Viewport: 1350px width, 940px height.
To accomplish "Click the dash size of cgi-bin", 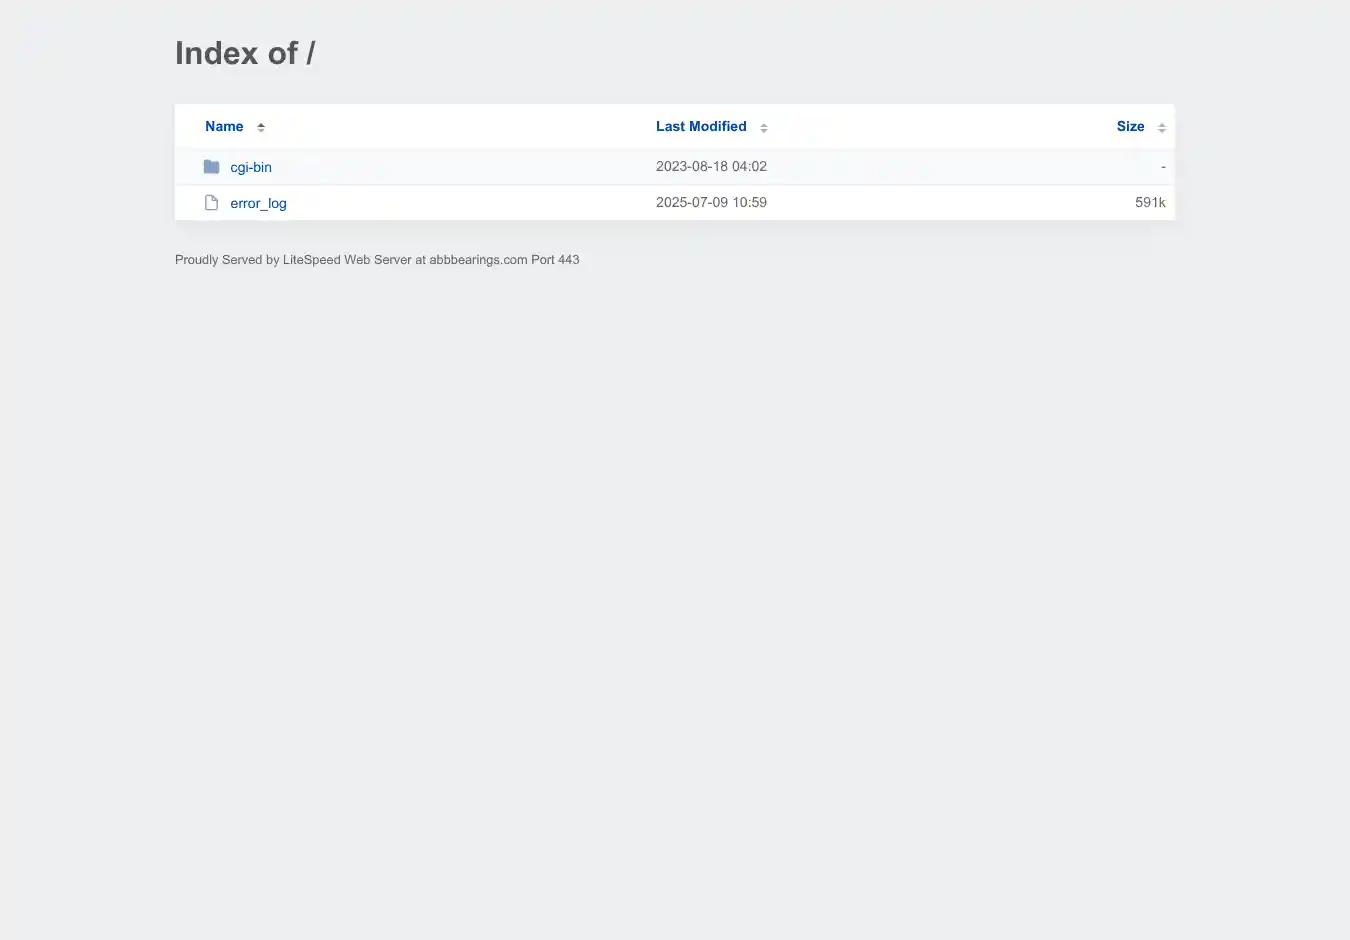I will click(1163, 167).
